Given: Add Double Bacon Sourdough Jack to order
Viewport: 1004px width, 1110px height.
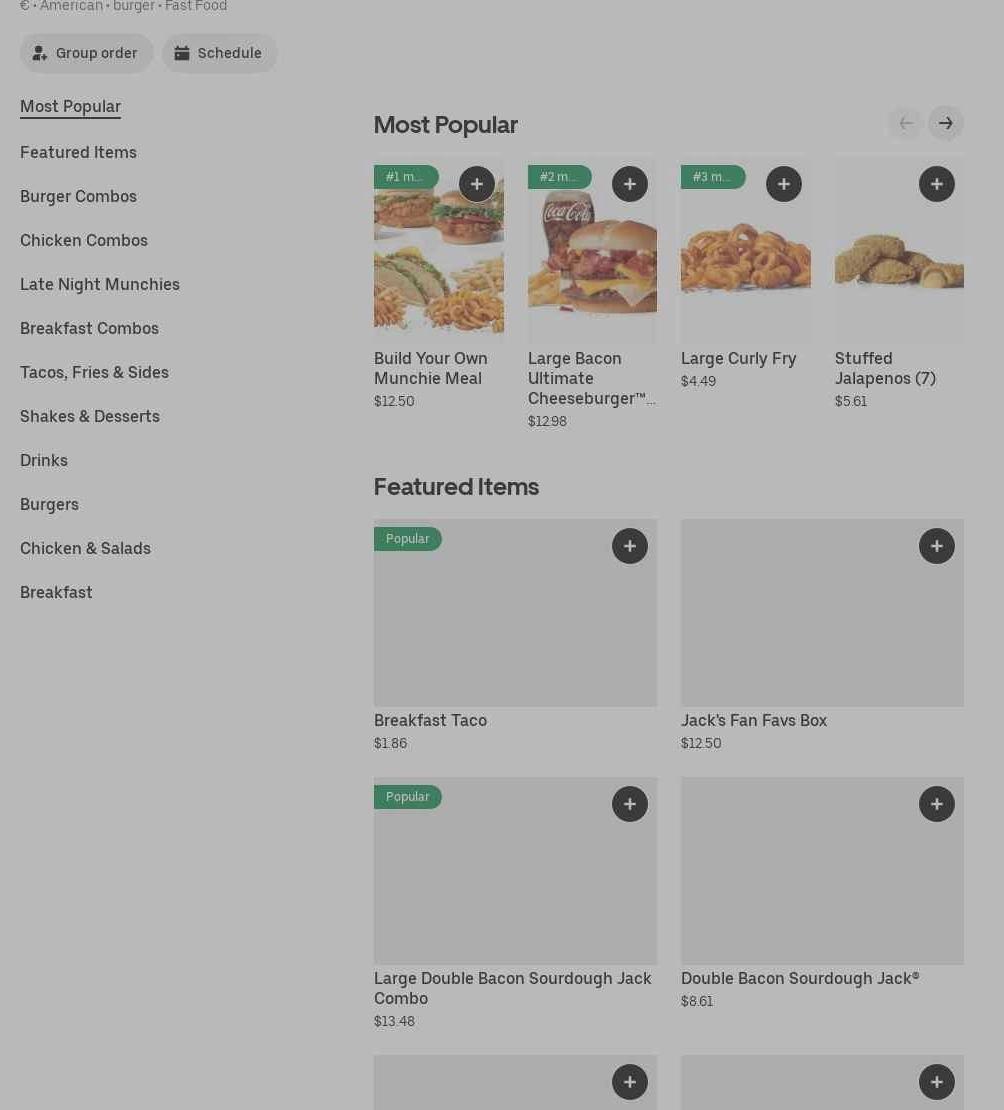Looking at the screenshot, I should [x=936, y=804].
